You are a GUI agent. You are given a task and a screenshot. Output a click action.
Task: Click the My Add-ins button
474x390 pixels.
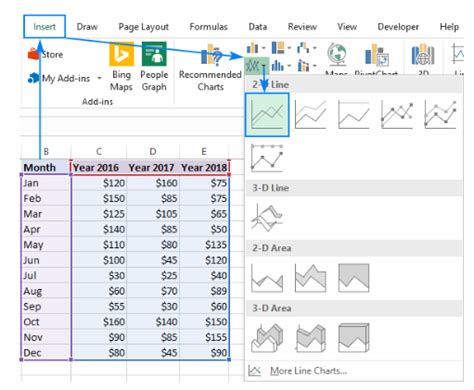click(59, 78)
